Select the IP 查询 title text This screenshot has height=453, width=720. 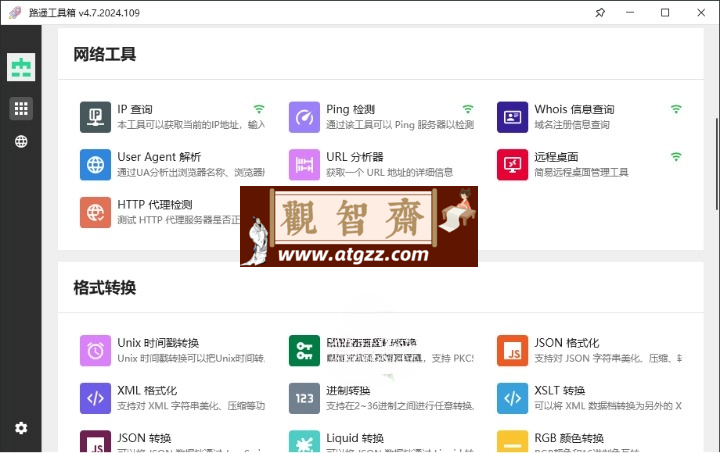pyautogui.click(x=135, y=109)
